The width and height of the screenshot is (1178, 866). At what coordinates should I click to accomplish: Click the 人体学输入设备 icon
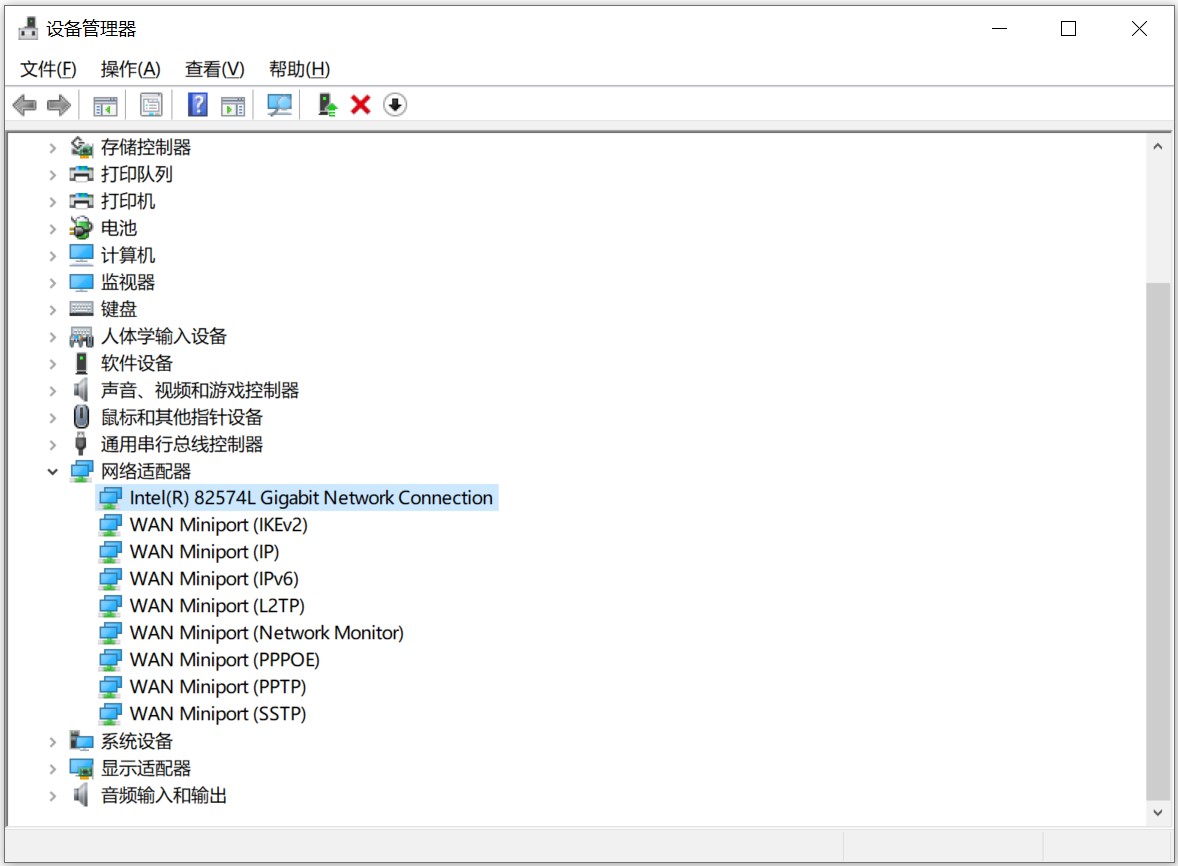81,336
